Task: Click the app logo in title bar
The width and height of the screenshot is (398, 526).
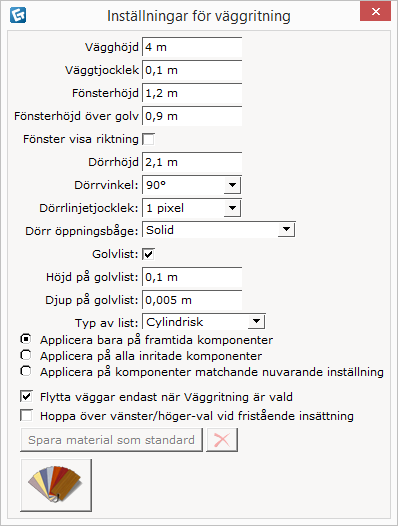Action: [18, 15]
